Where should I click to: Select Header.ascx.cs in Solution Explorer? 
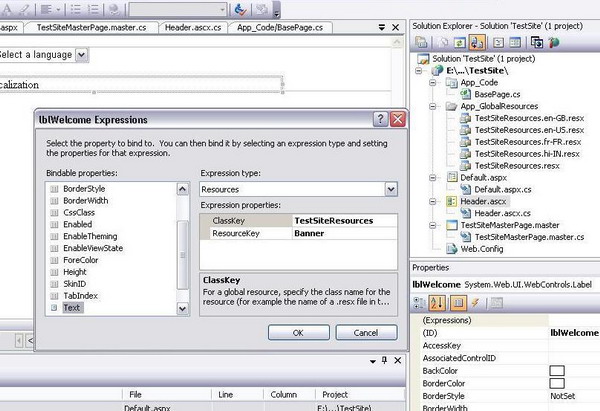click(502, 213)
